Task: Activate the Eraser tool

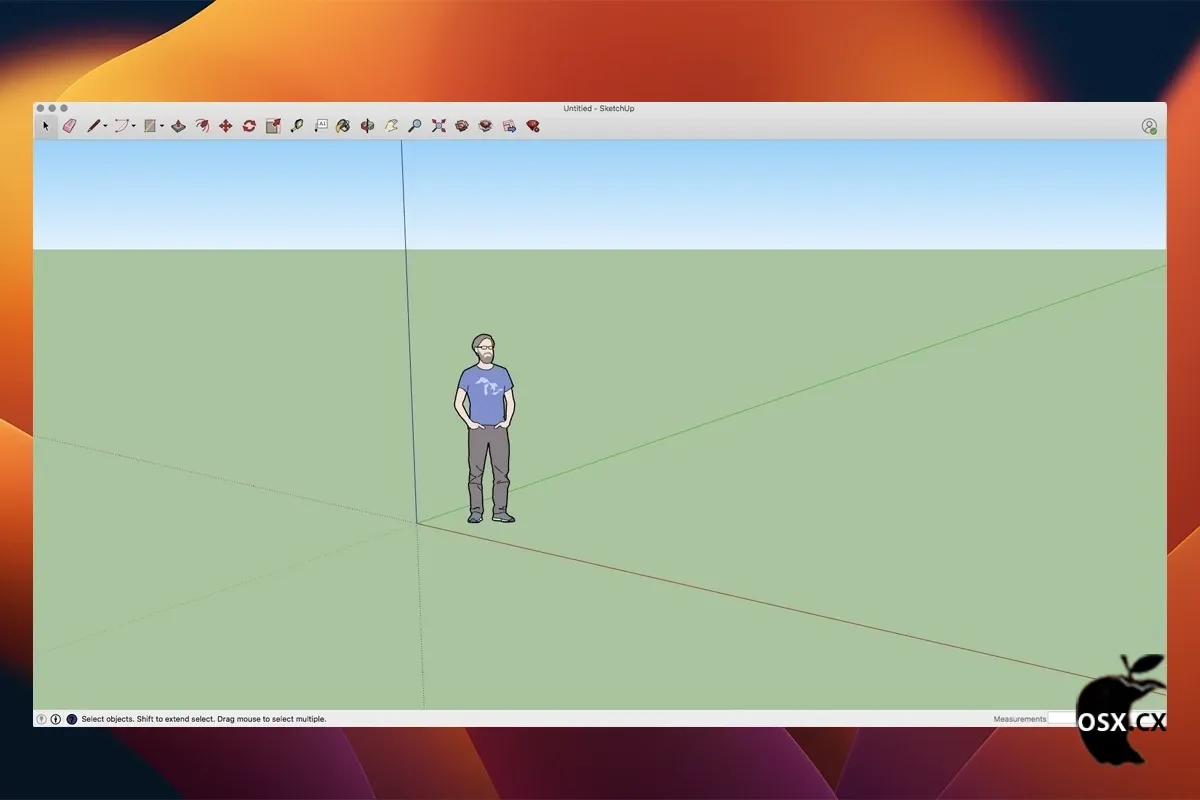Action: coord(69,126)
